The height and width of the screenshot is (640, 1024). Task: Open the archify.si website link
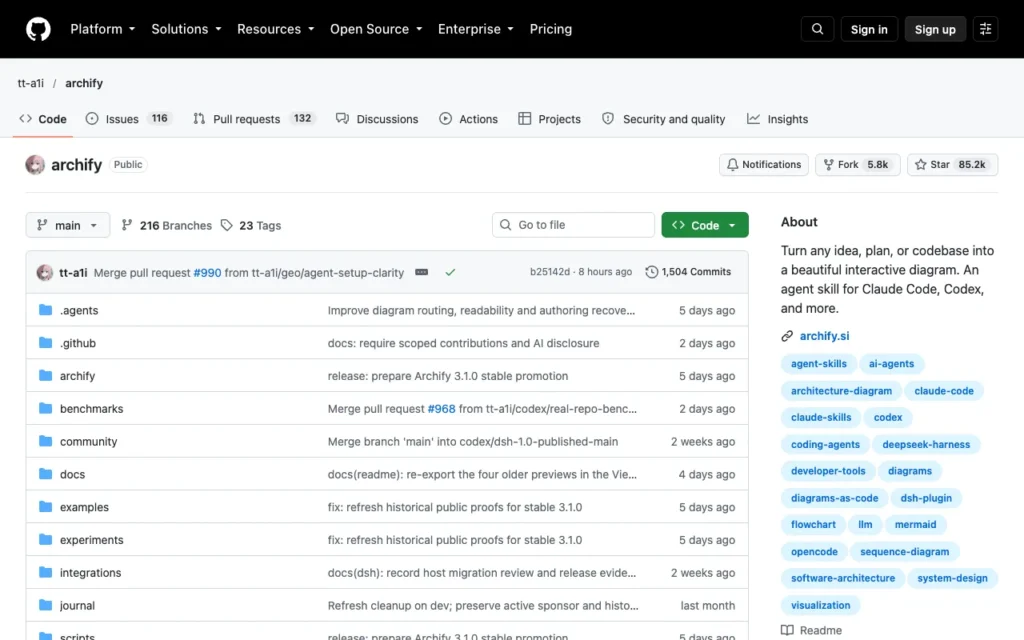tap(824, 336)
